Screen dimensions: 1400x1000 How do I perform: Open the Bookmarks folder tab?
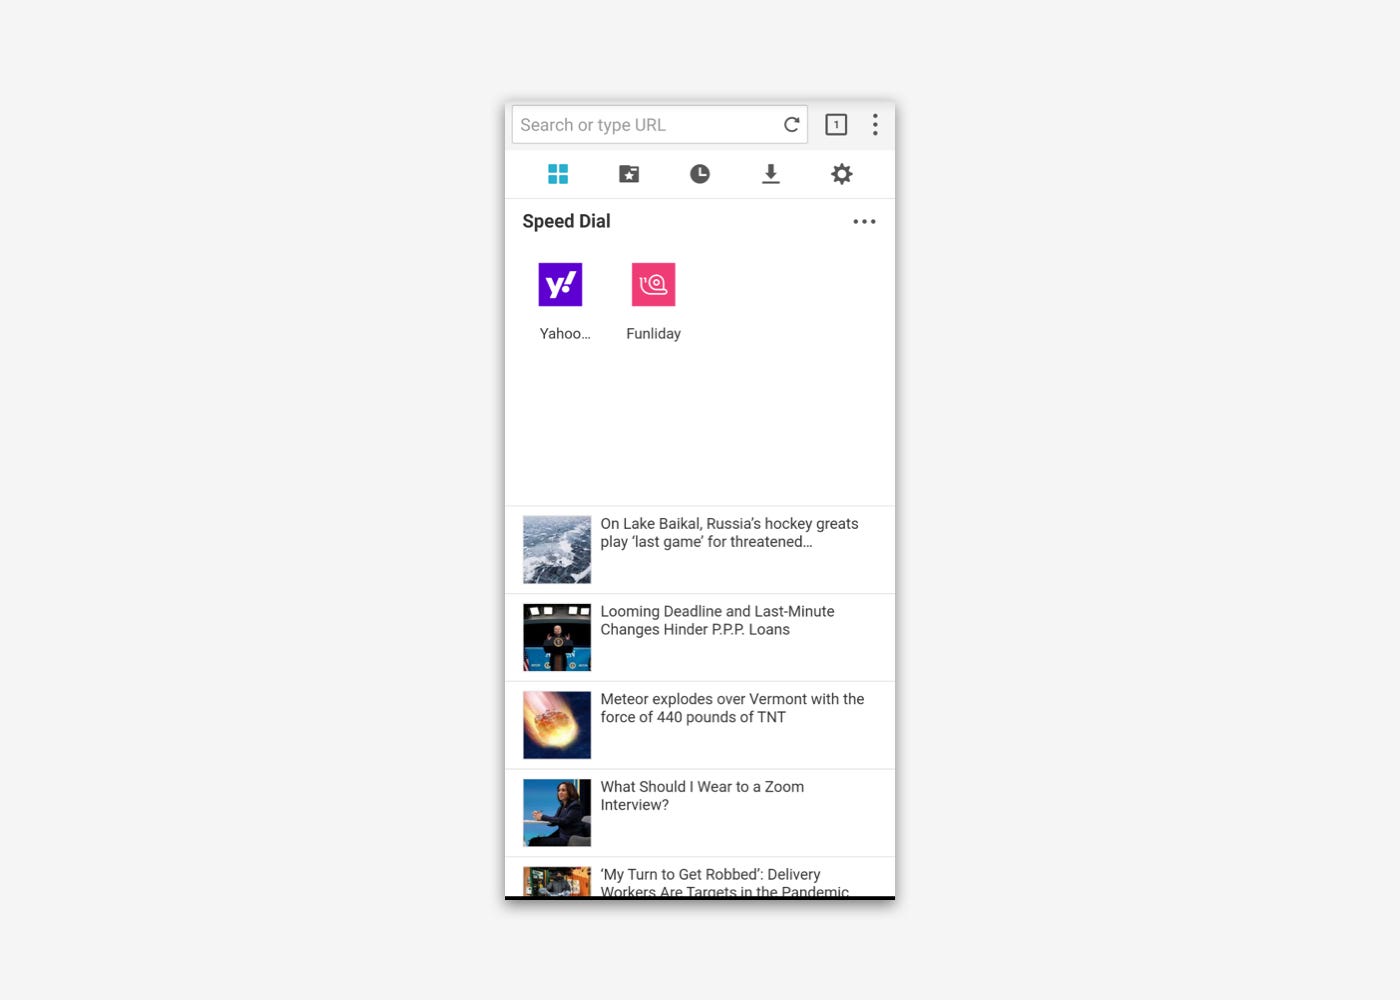629,174
